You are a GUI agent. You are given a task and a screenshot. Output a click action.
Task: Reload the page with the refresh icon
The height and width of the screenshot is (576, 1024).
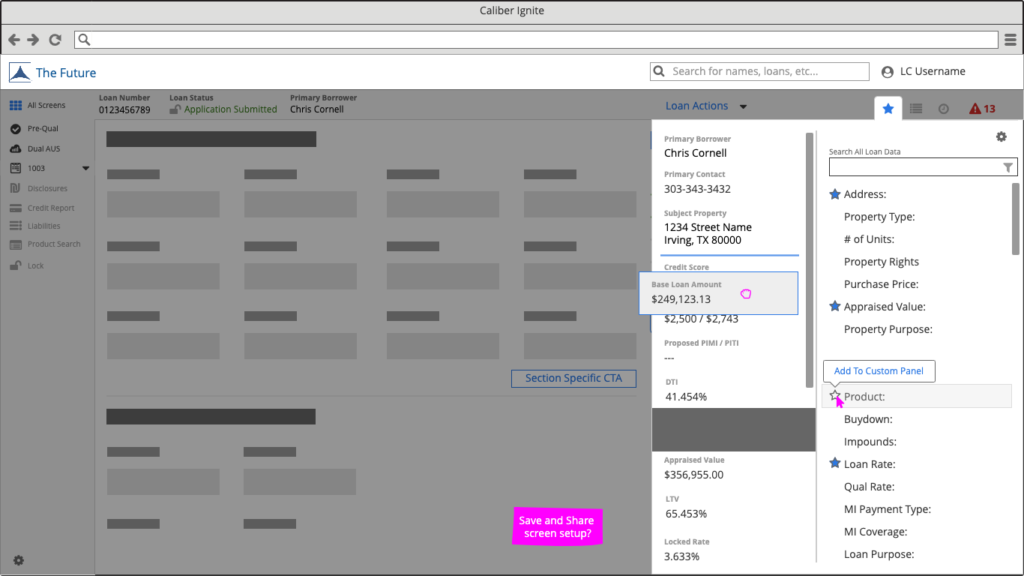pyautogui.click(x=54, y=40)
